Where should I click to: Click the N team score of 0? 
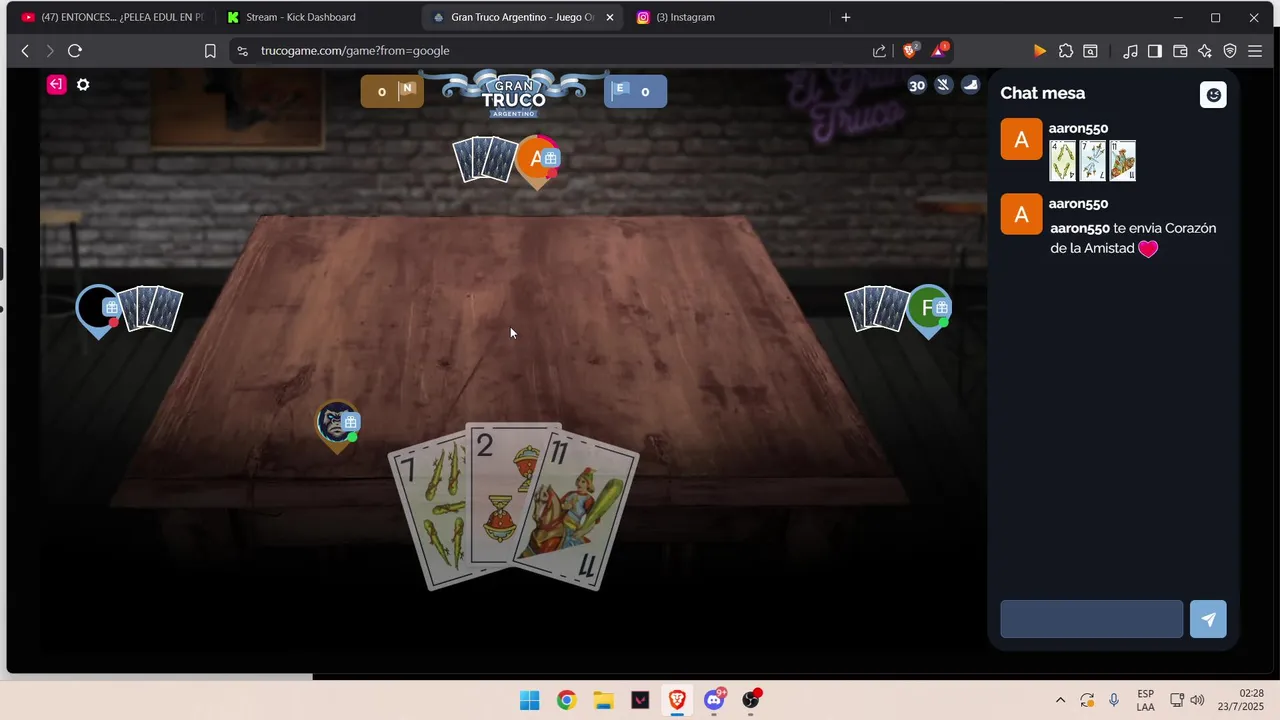(392, 91)
